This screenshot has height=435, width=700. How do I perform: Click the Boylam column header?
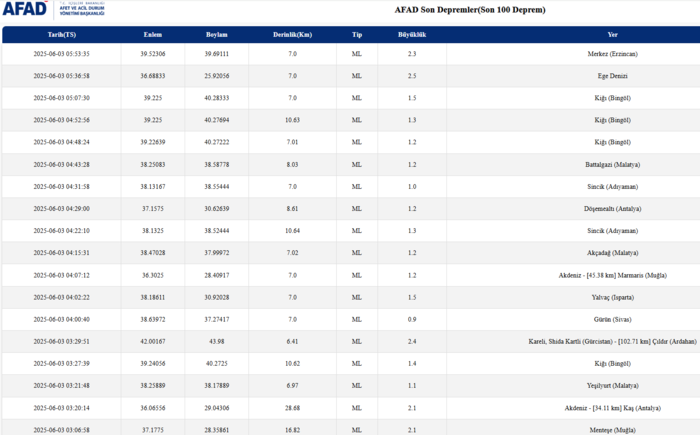[217, 35]
